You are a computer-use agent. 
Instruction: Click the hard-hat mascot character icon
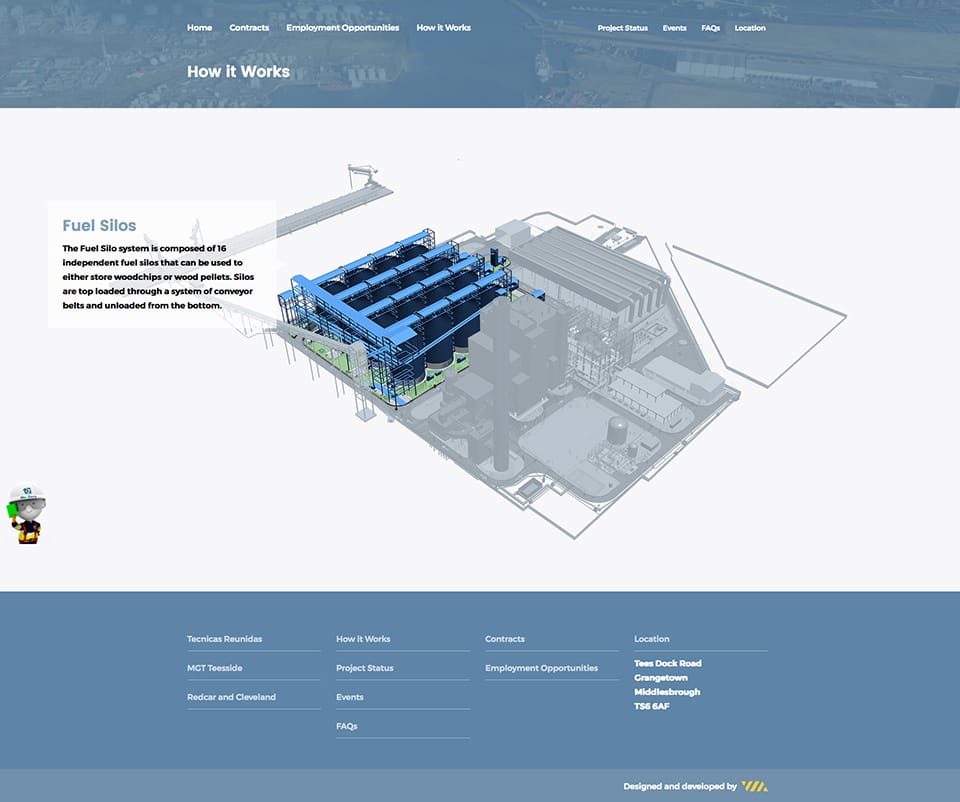(27, 514)
